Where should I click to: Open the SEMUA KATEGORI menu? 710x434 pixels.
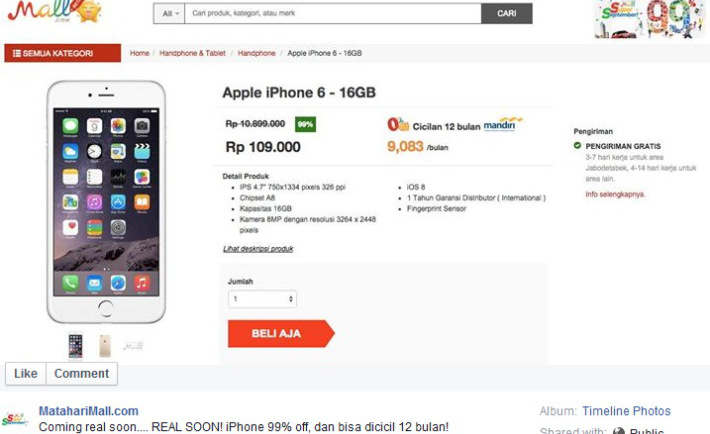click(62, 53)
